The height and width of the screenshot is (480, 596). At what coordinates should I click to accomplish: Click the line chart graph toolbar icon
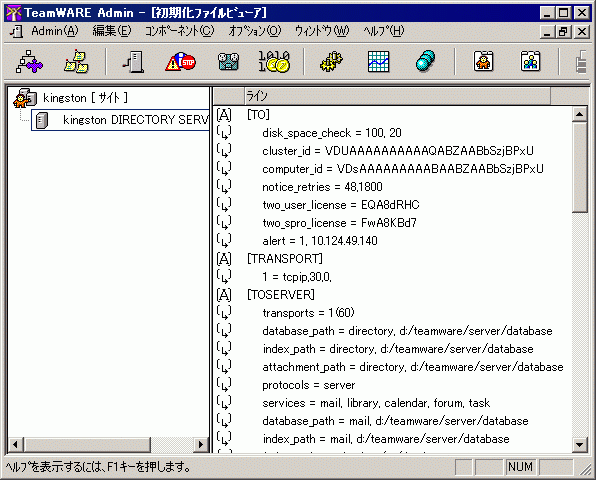(379, 62)
